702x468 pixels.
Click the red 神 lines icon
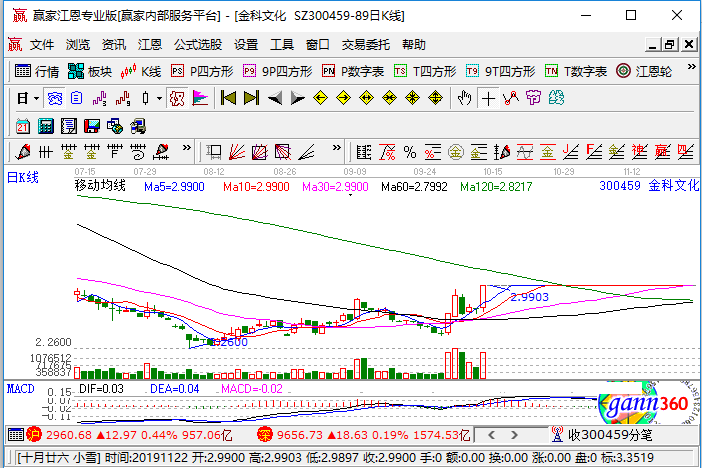pyautogui.click(x=639, y=152)
